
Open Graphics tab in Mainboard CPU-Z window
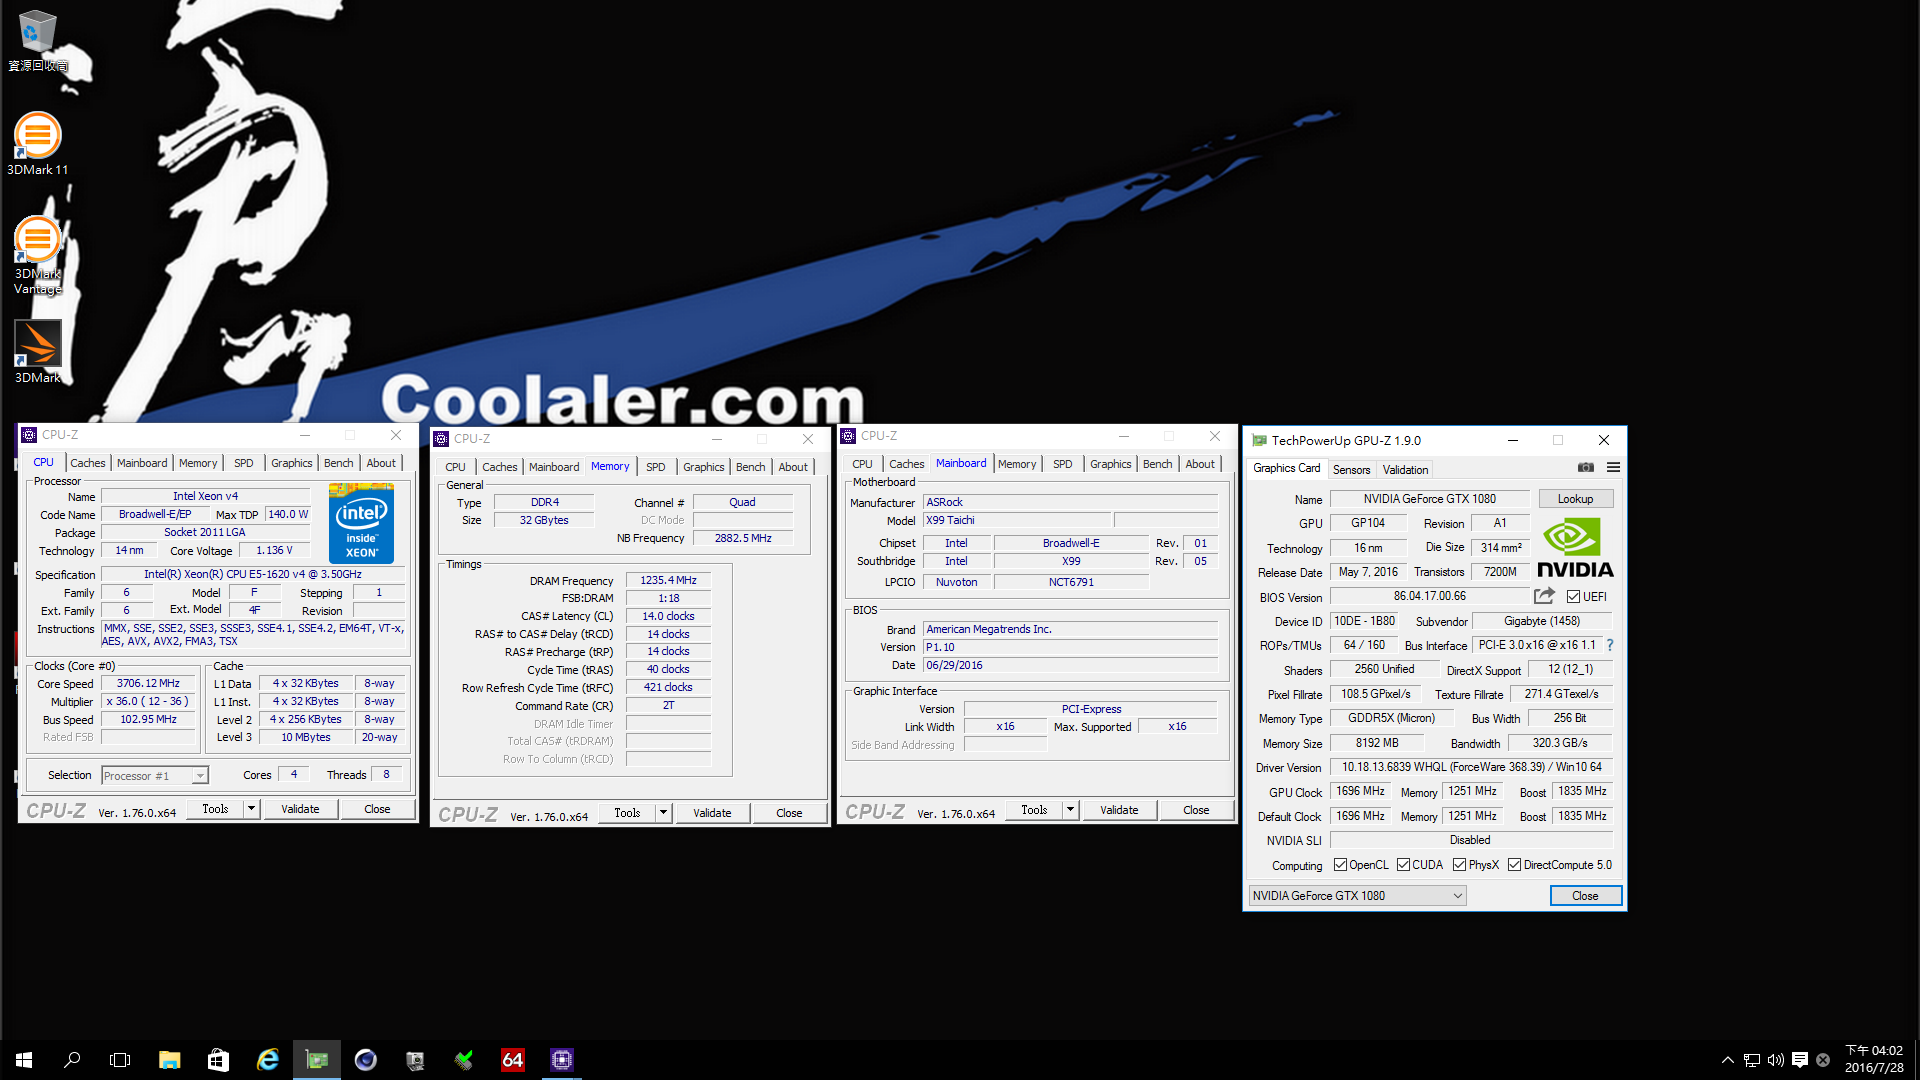[1110, 464]
